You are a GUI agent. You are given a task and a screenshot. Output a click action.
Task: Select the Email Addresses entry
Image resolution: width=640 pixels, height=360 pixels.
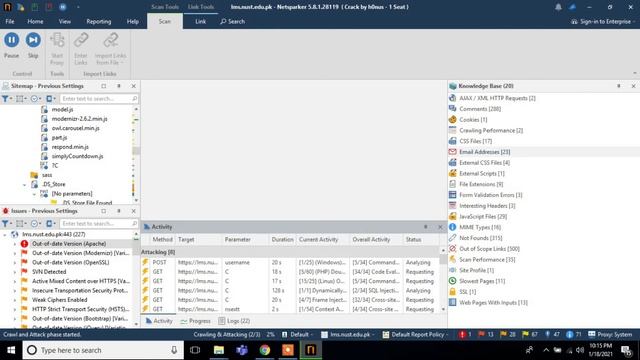tap(484, 152)
